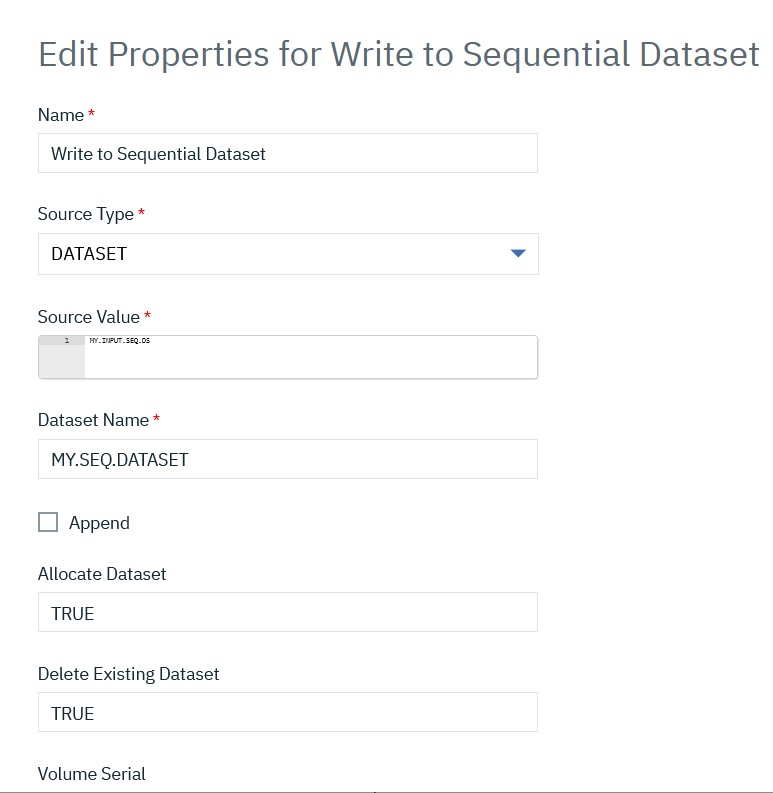Enable the Append checkbox
This screenshot has height=793, width=773.
[x=48, y=522]
